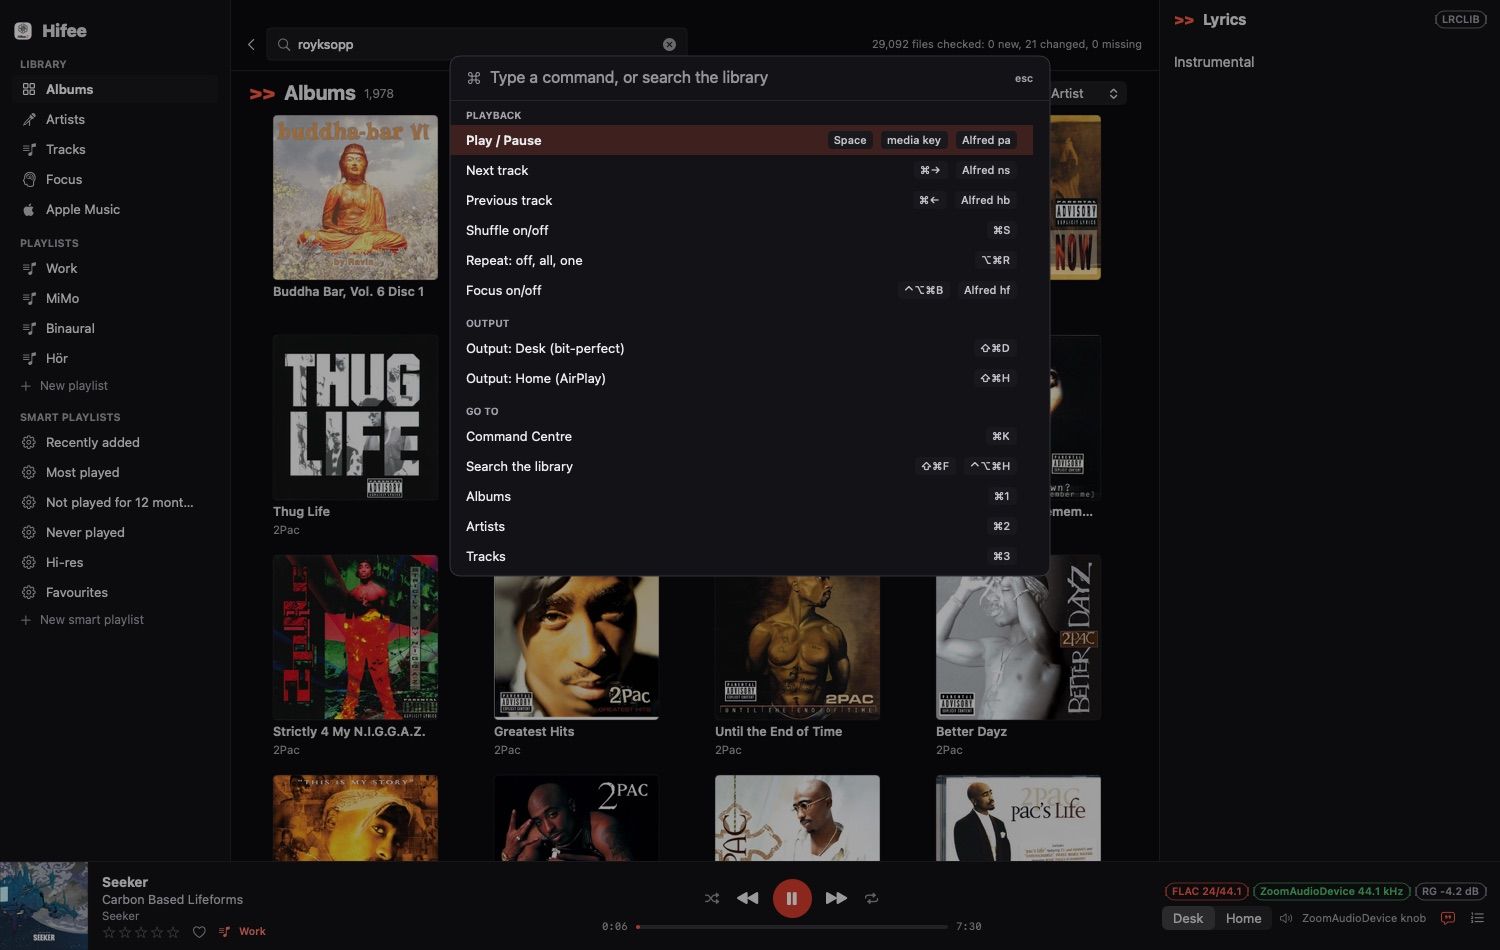Image resolution: width=1500 pixels, height=950 pixels.
Task: Open Tracks in the sidebar library
Action: (x=115, y=149)
